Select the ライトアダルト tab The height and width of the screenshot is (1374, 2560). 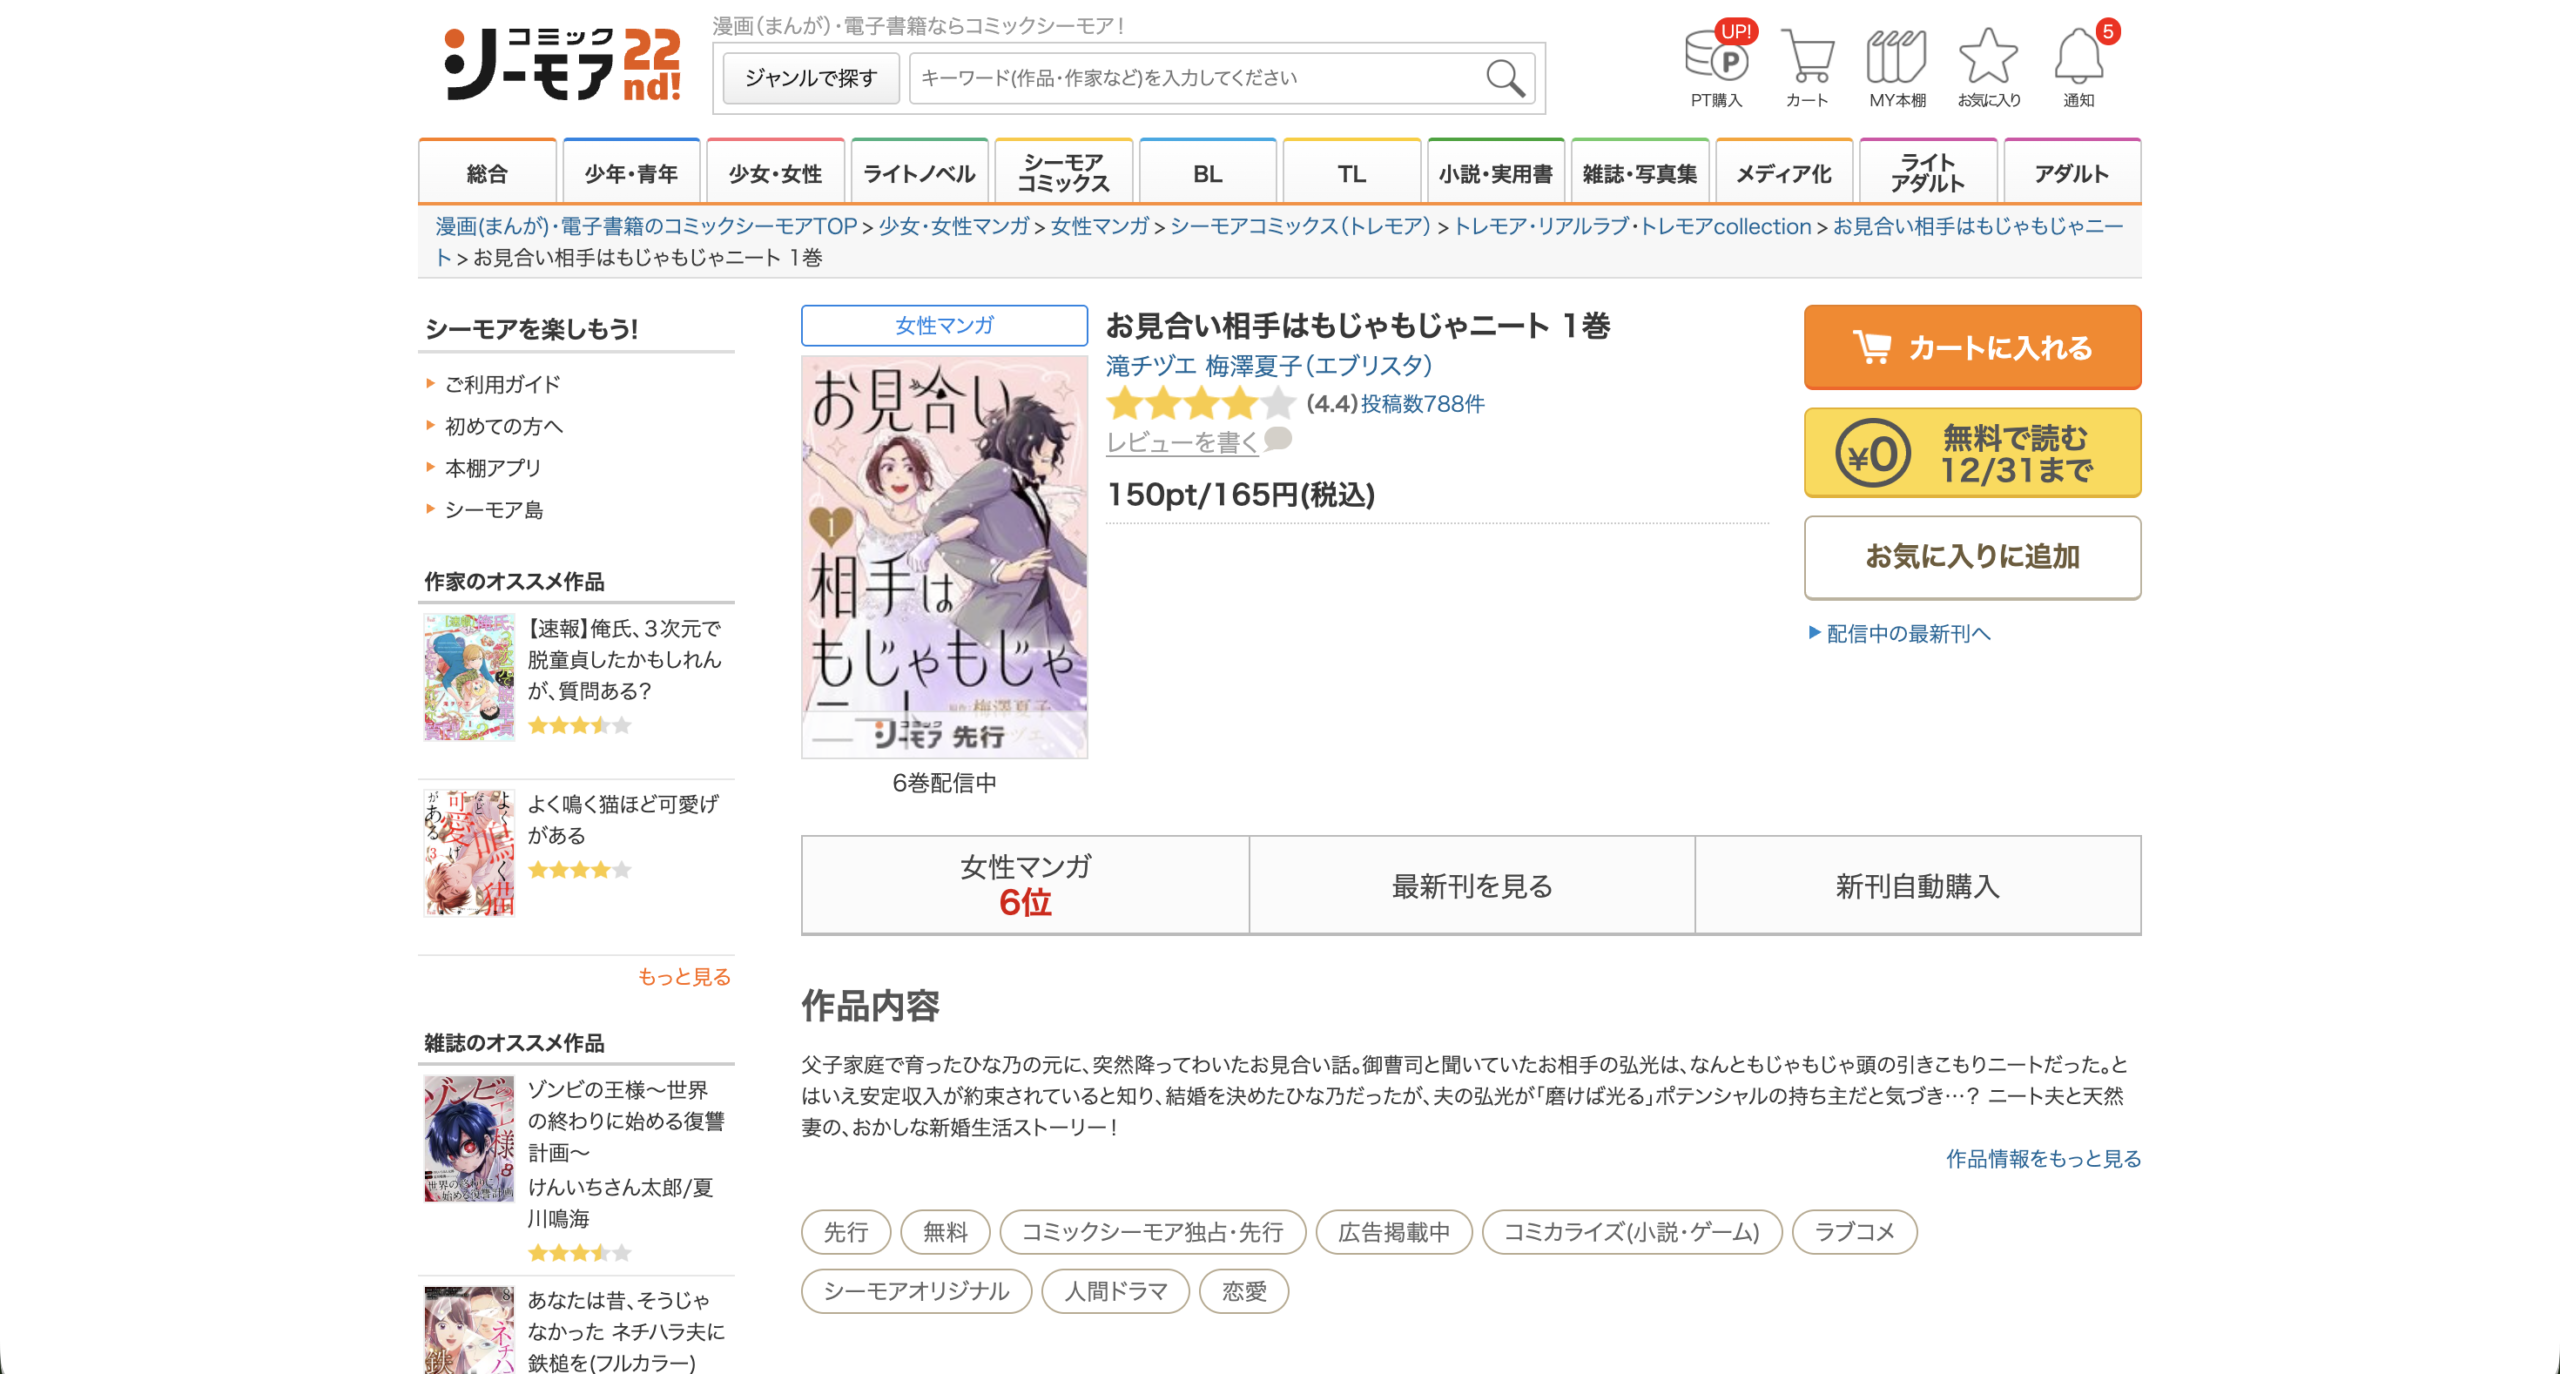[1927, 173]
